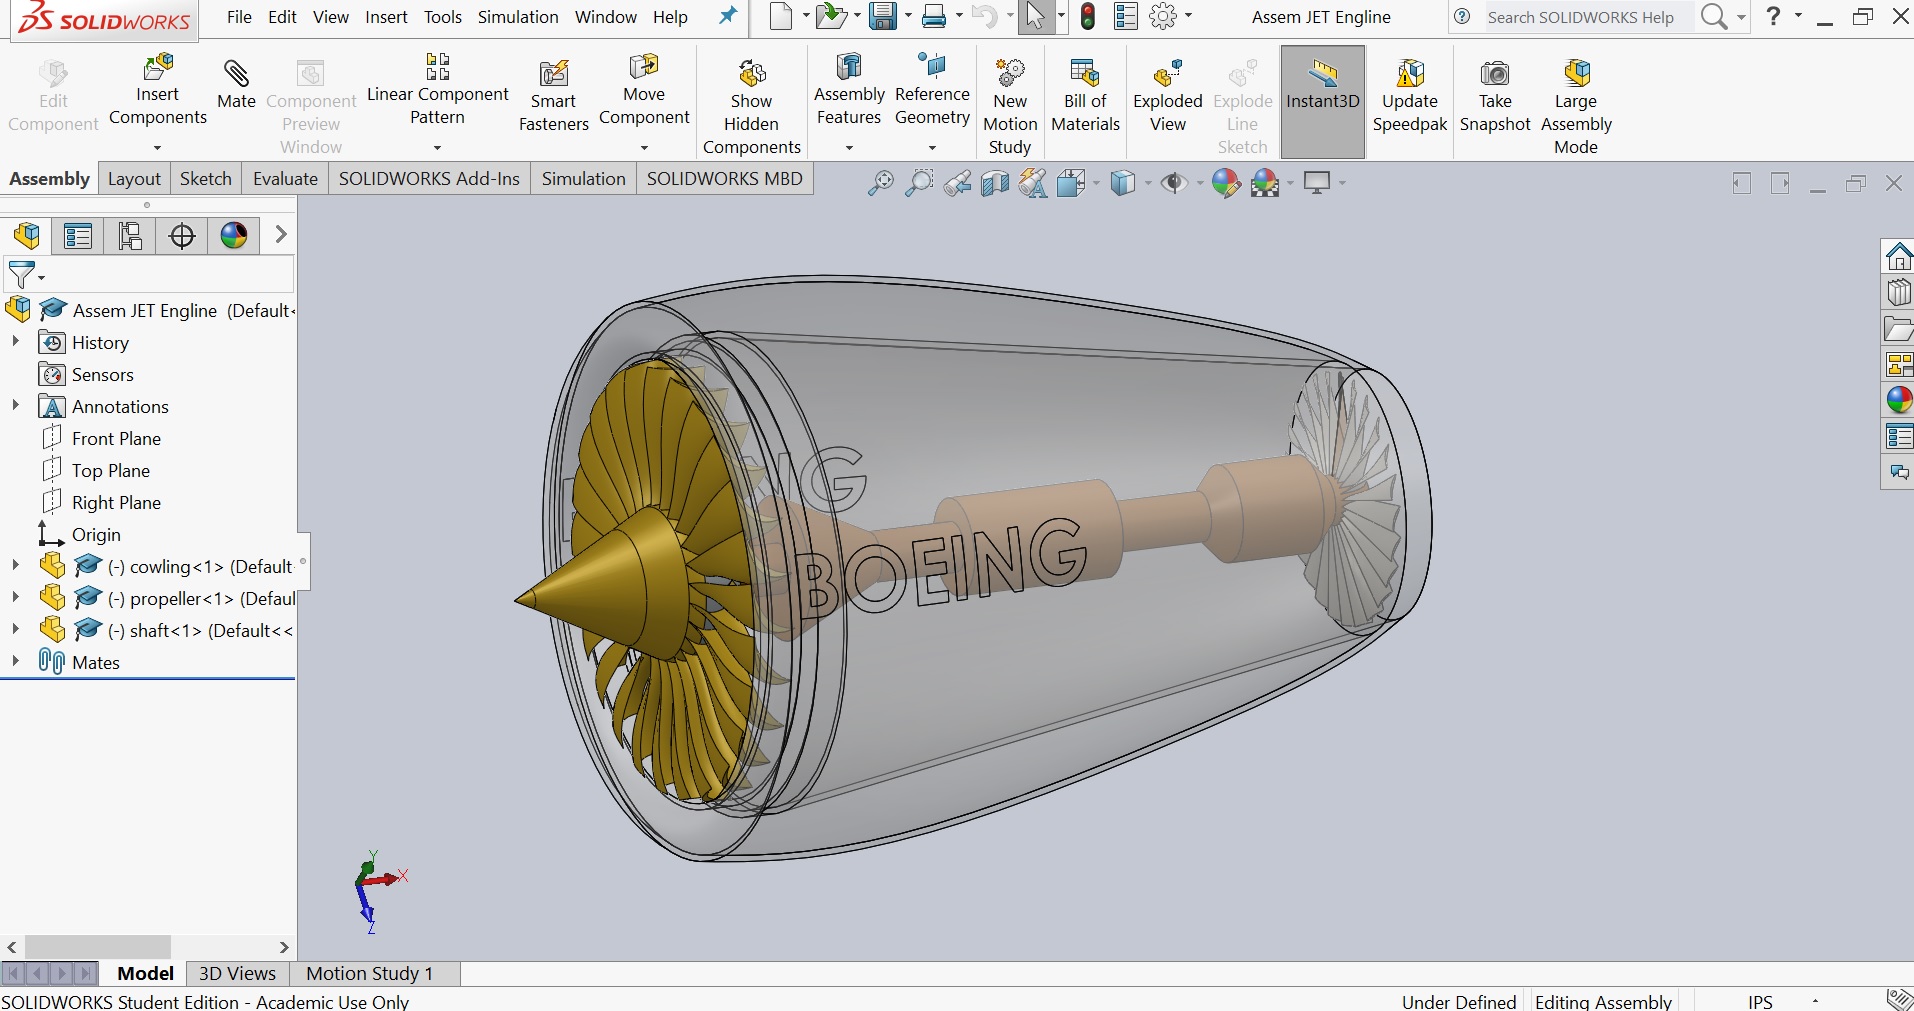Insert a Bill of Materials
The image size is (1914, 1011).
click(1085, 96)
